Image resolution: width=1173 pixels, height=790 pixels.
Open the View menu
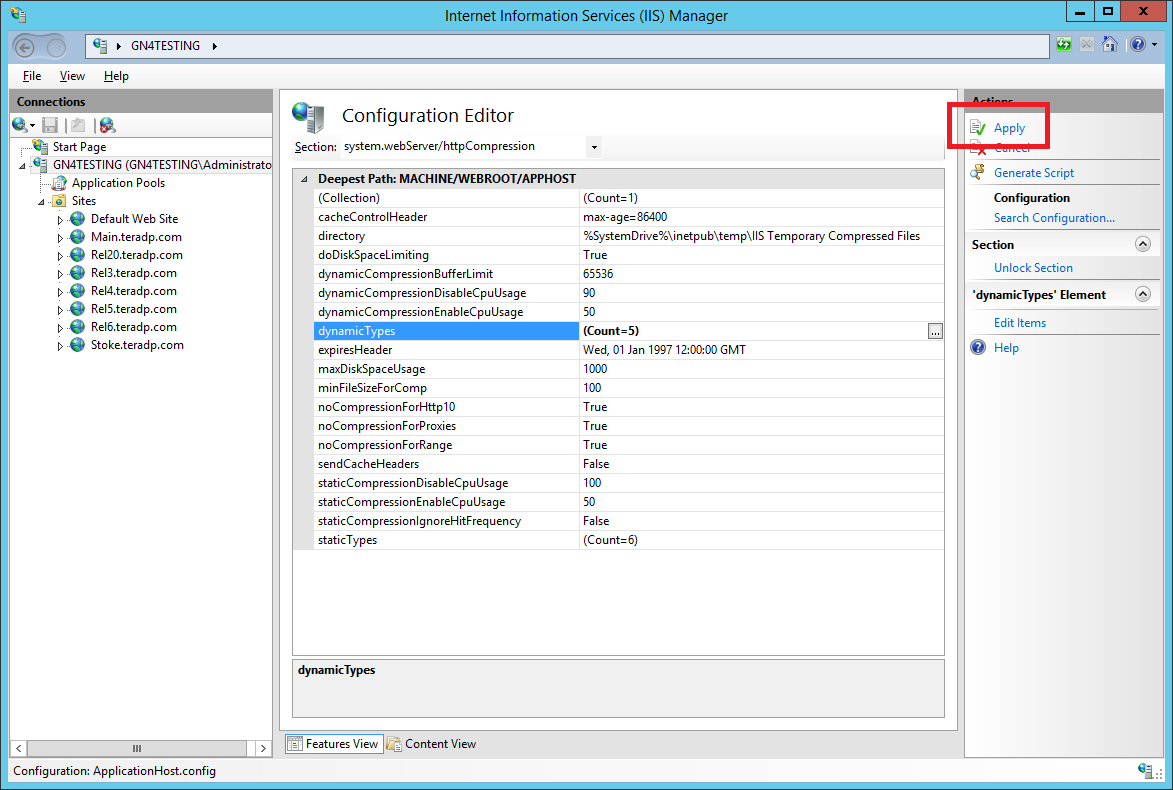[72, 76]
